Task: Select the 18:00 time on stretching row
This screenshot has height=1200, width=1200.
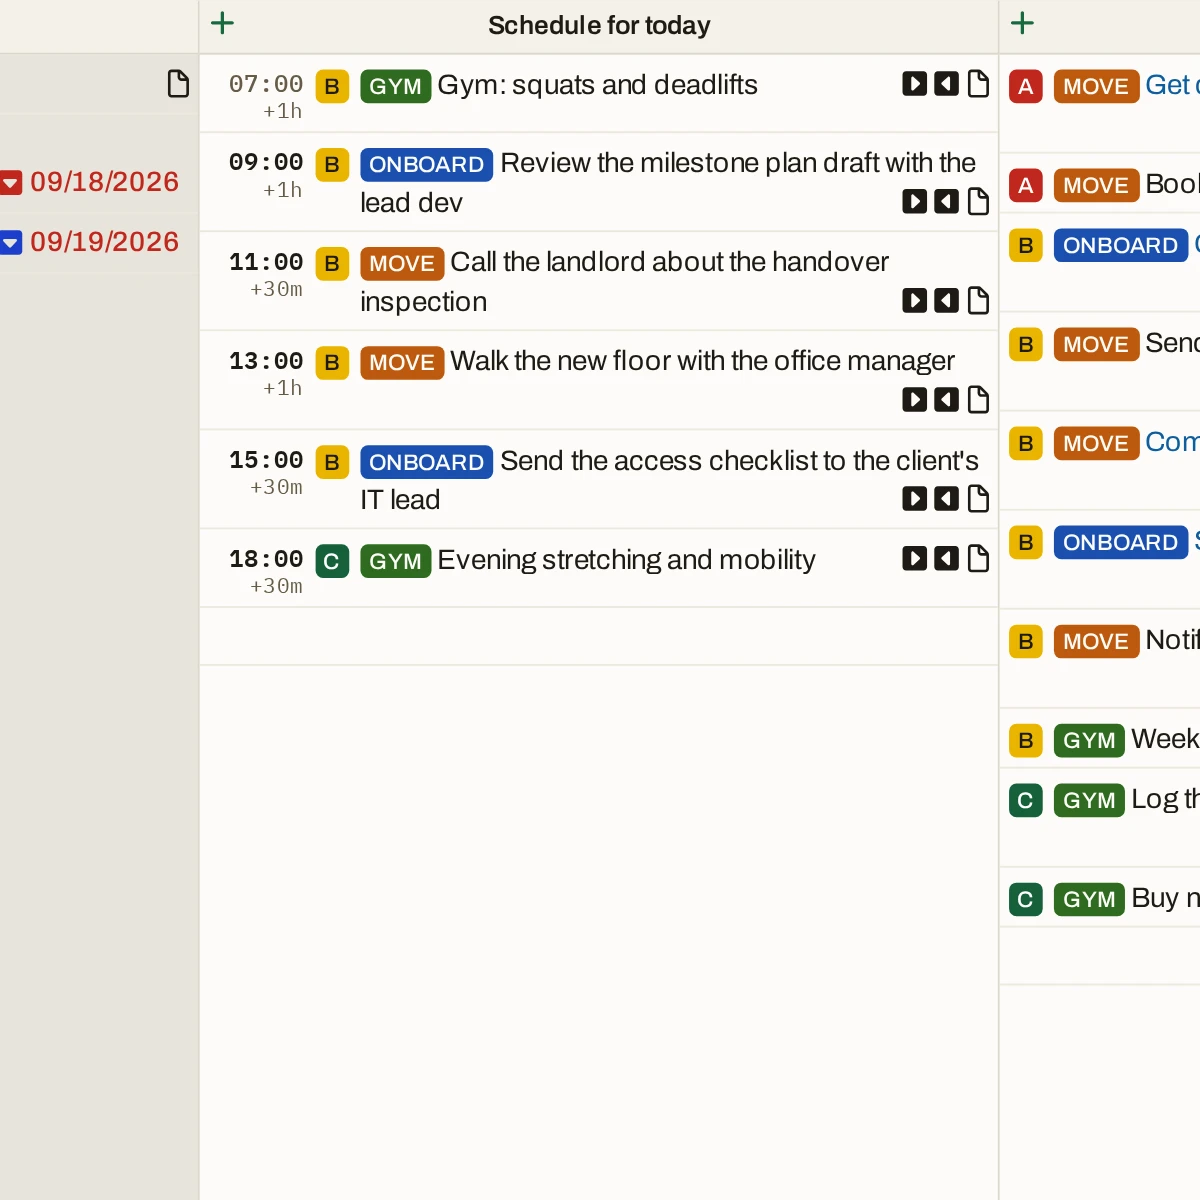Action: [x=266, y=559]
